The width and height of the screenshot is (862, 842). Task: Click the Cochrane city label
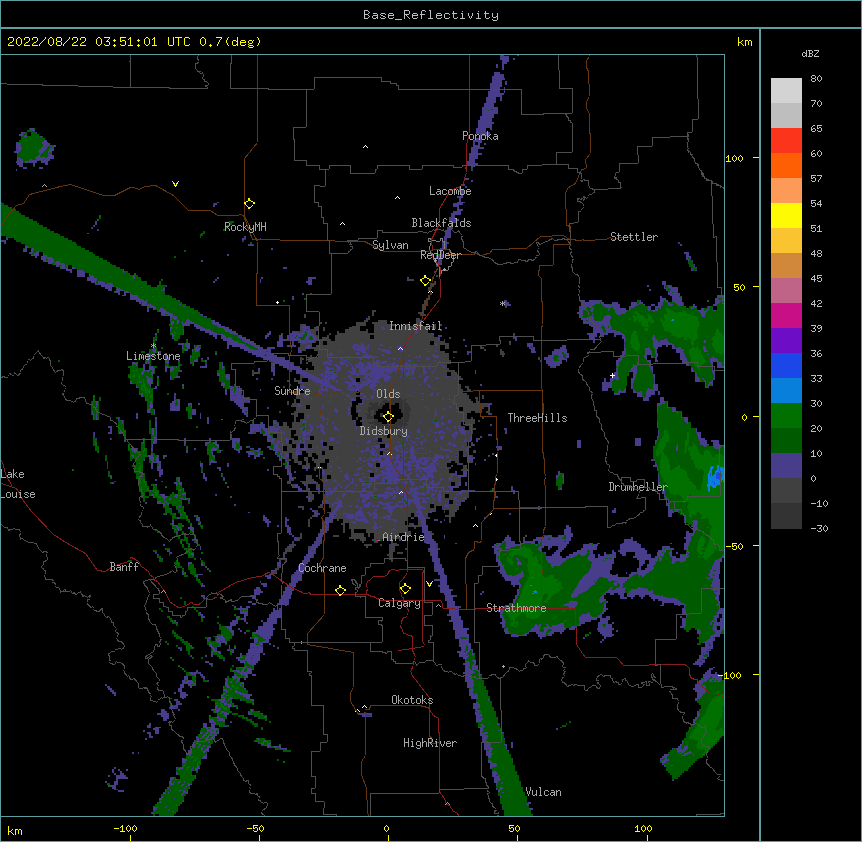click(x=322, y=568)
